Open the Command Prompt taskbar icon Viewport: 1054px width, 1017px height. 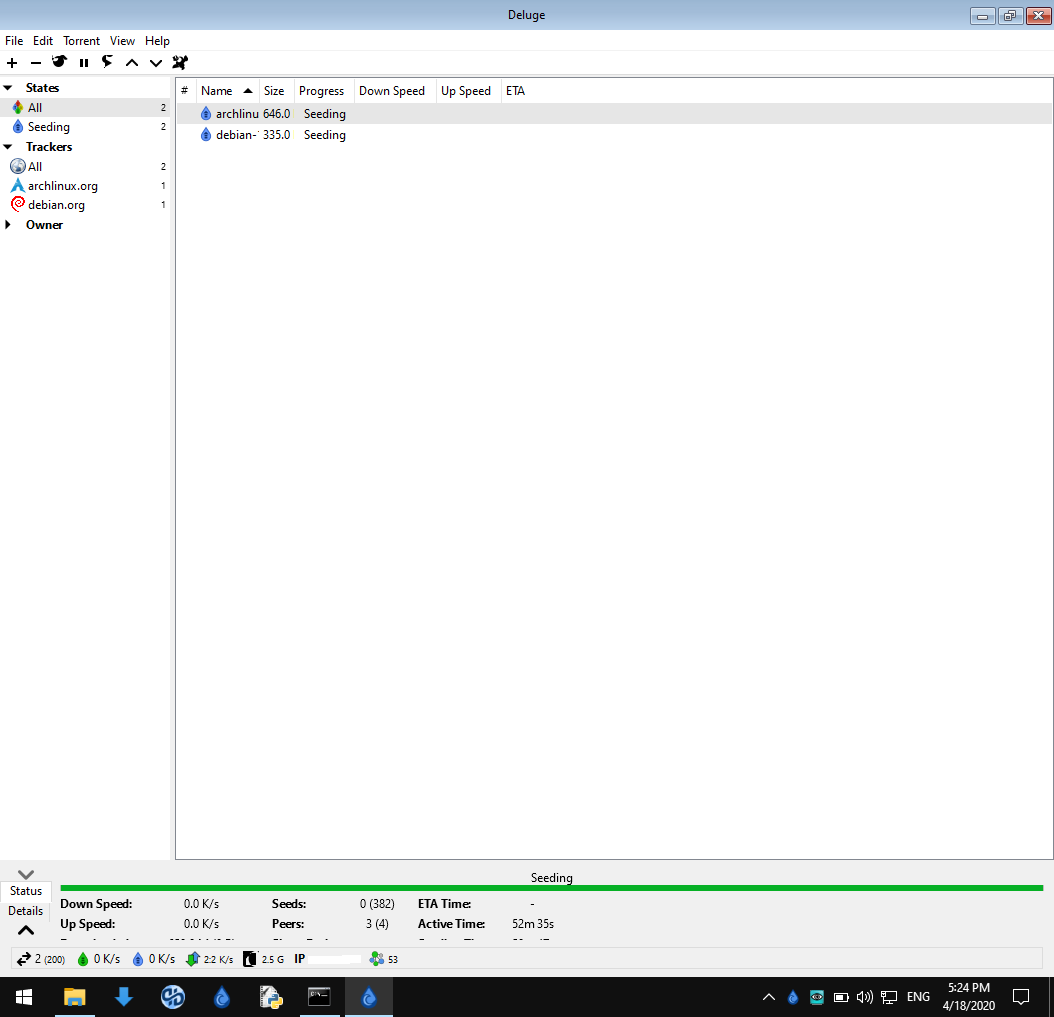[x=319, y=997]
